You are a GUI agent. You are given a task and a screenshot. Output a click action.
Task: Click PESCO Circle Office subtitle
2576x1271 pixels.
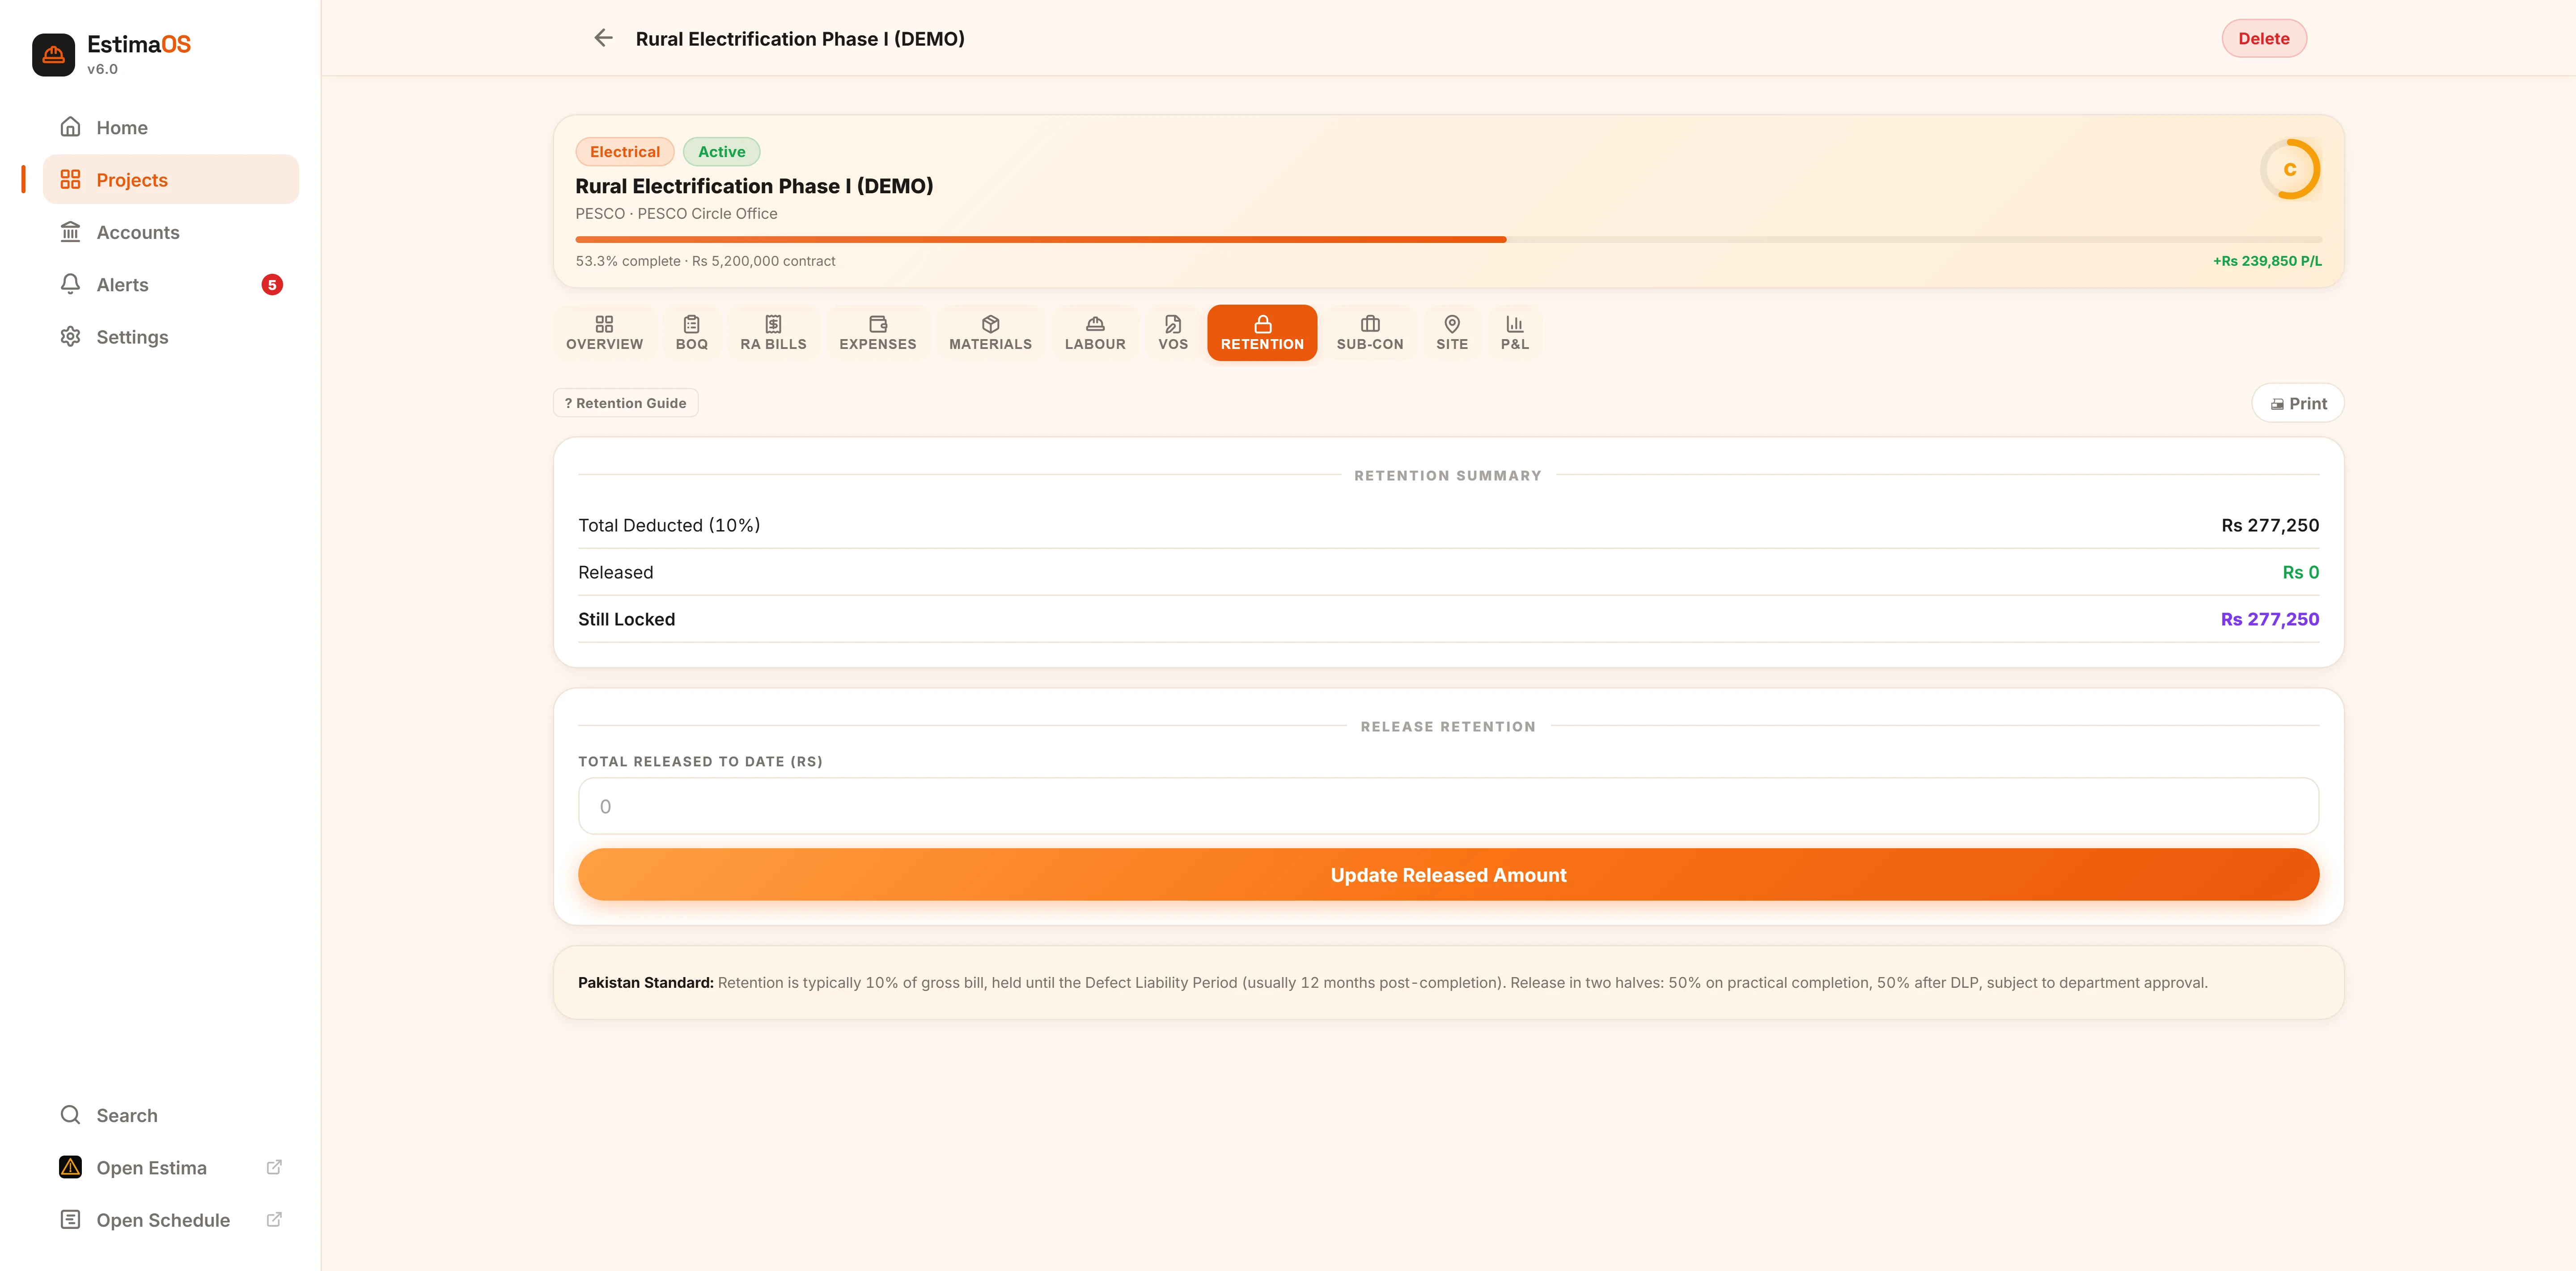[x=676, y=214]
